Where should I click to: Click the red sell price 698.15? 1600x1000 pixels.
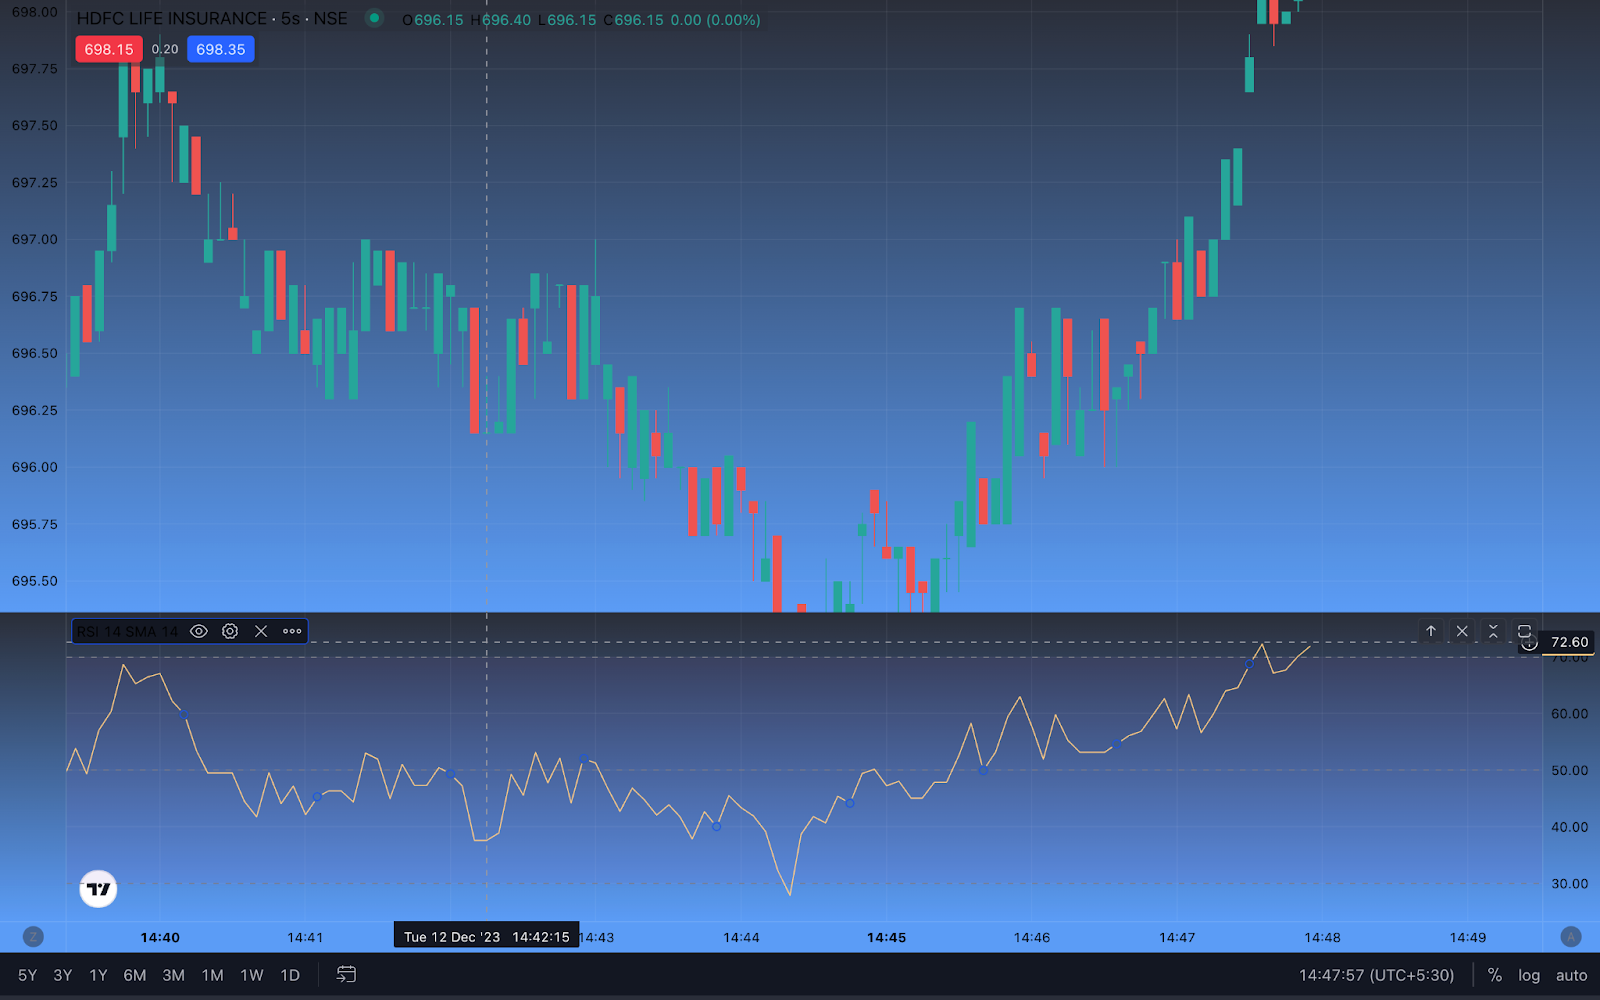pyautogui.click(x=109, y=49)
